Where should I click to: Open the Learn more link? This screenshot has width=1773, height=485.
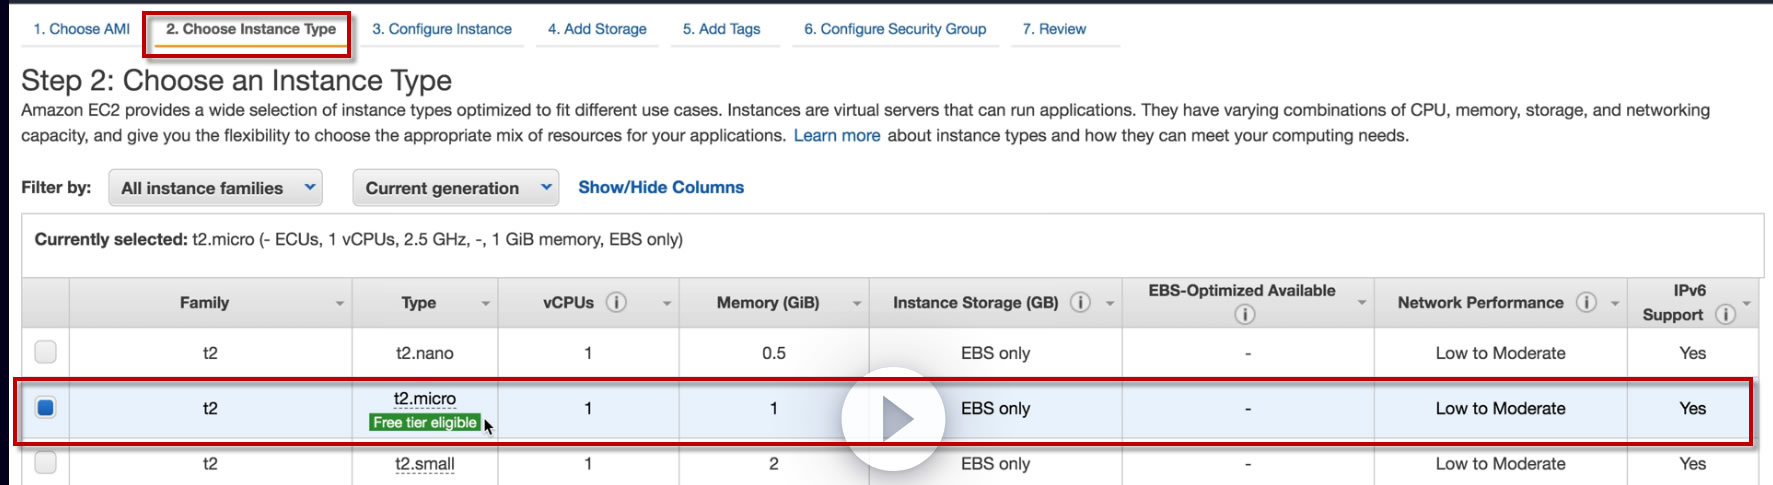pos(837,135)
